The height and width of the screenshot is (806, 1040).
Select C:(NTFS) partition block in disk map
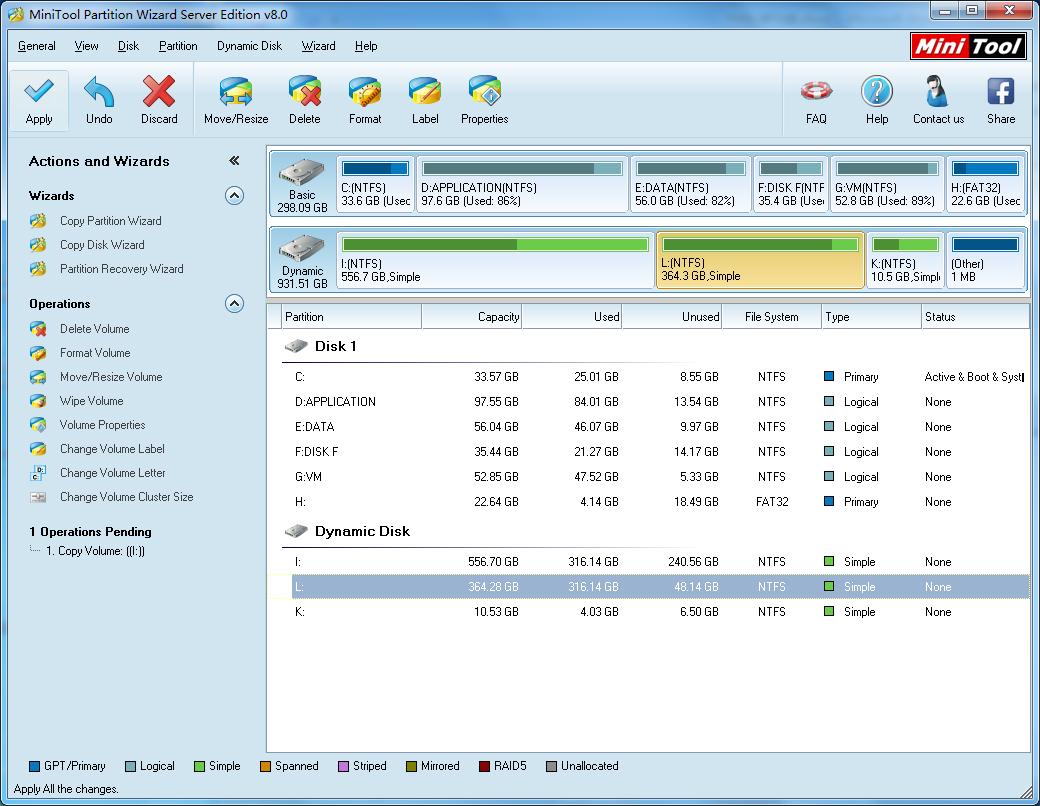[x=375, y=184]
